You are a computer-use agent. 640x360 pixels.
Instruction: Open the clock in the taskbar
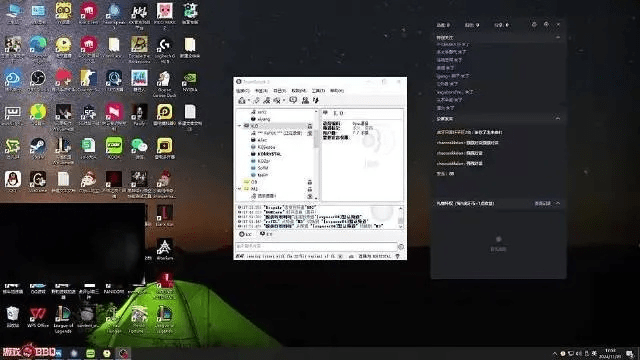click(611, 353)
